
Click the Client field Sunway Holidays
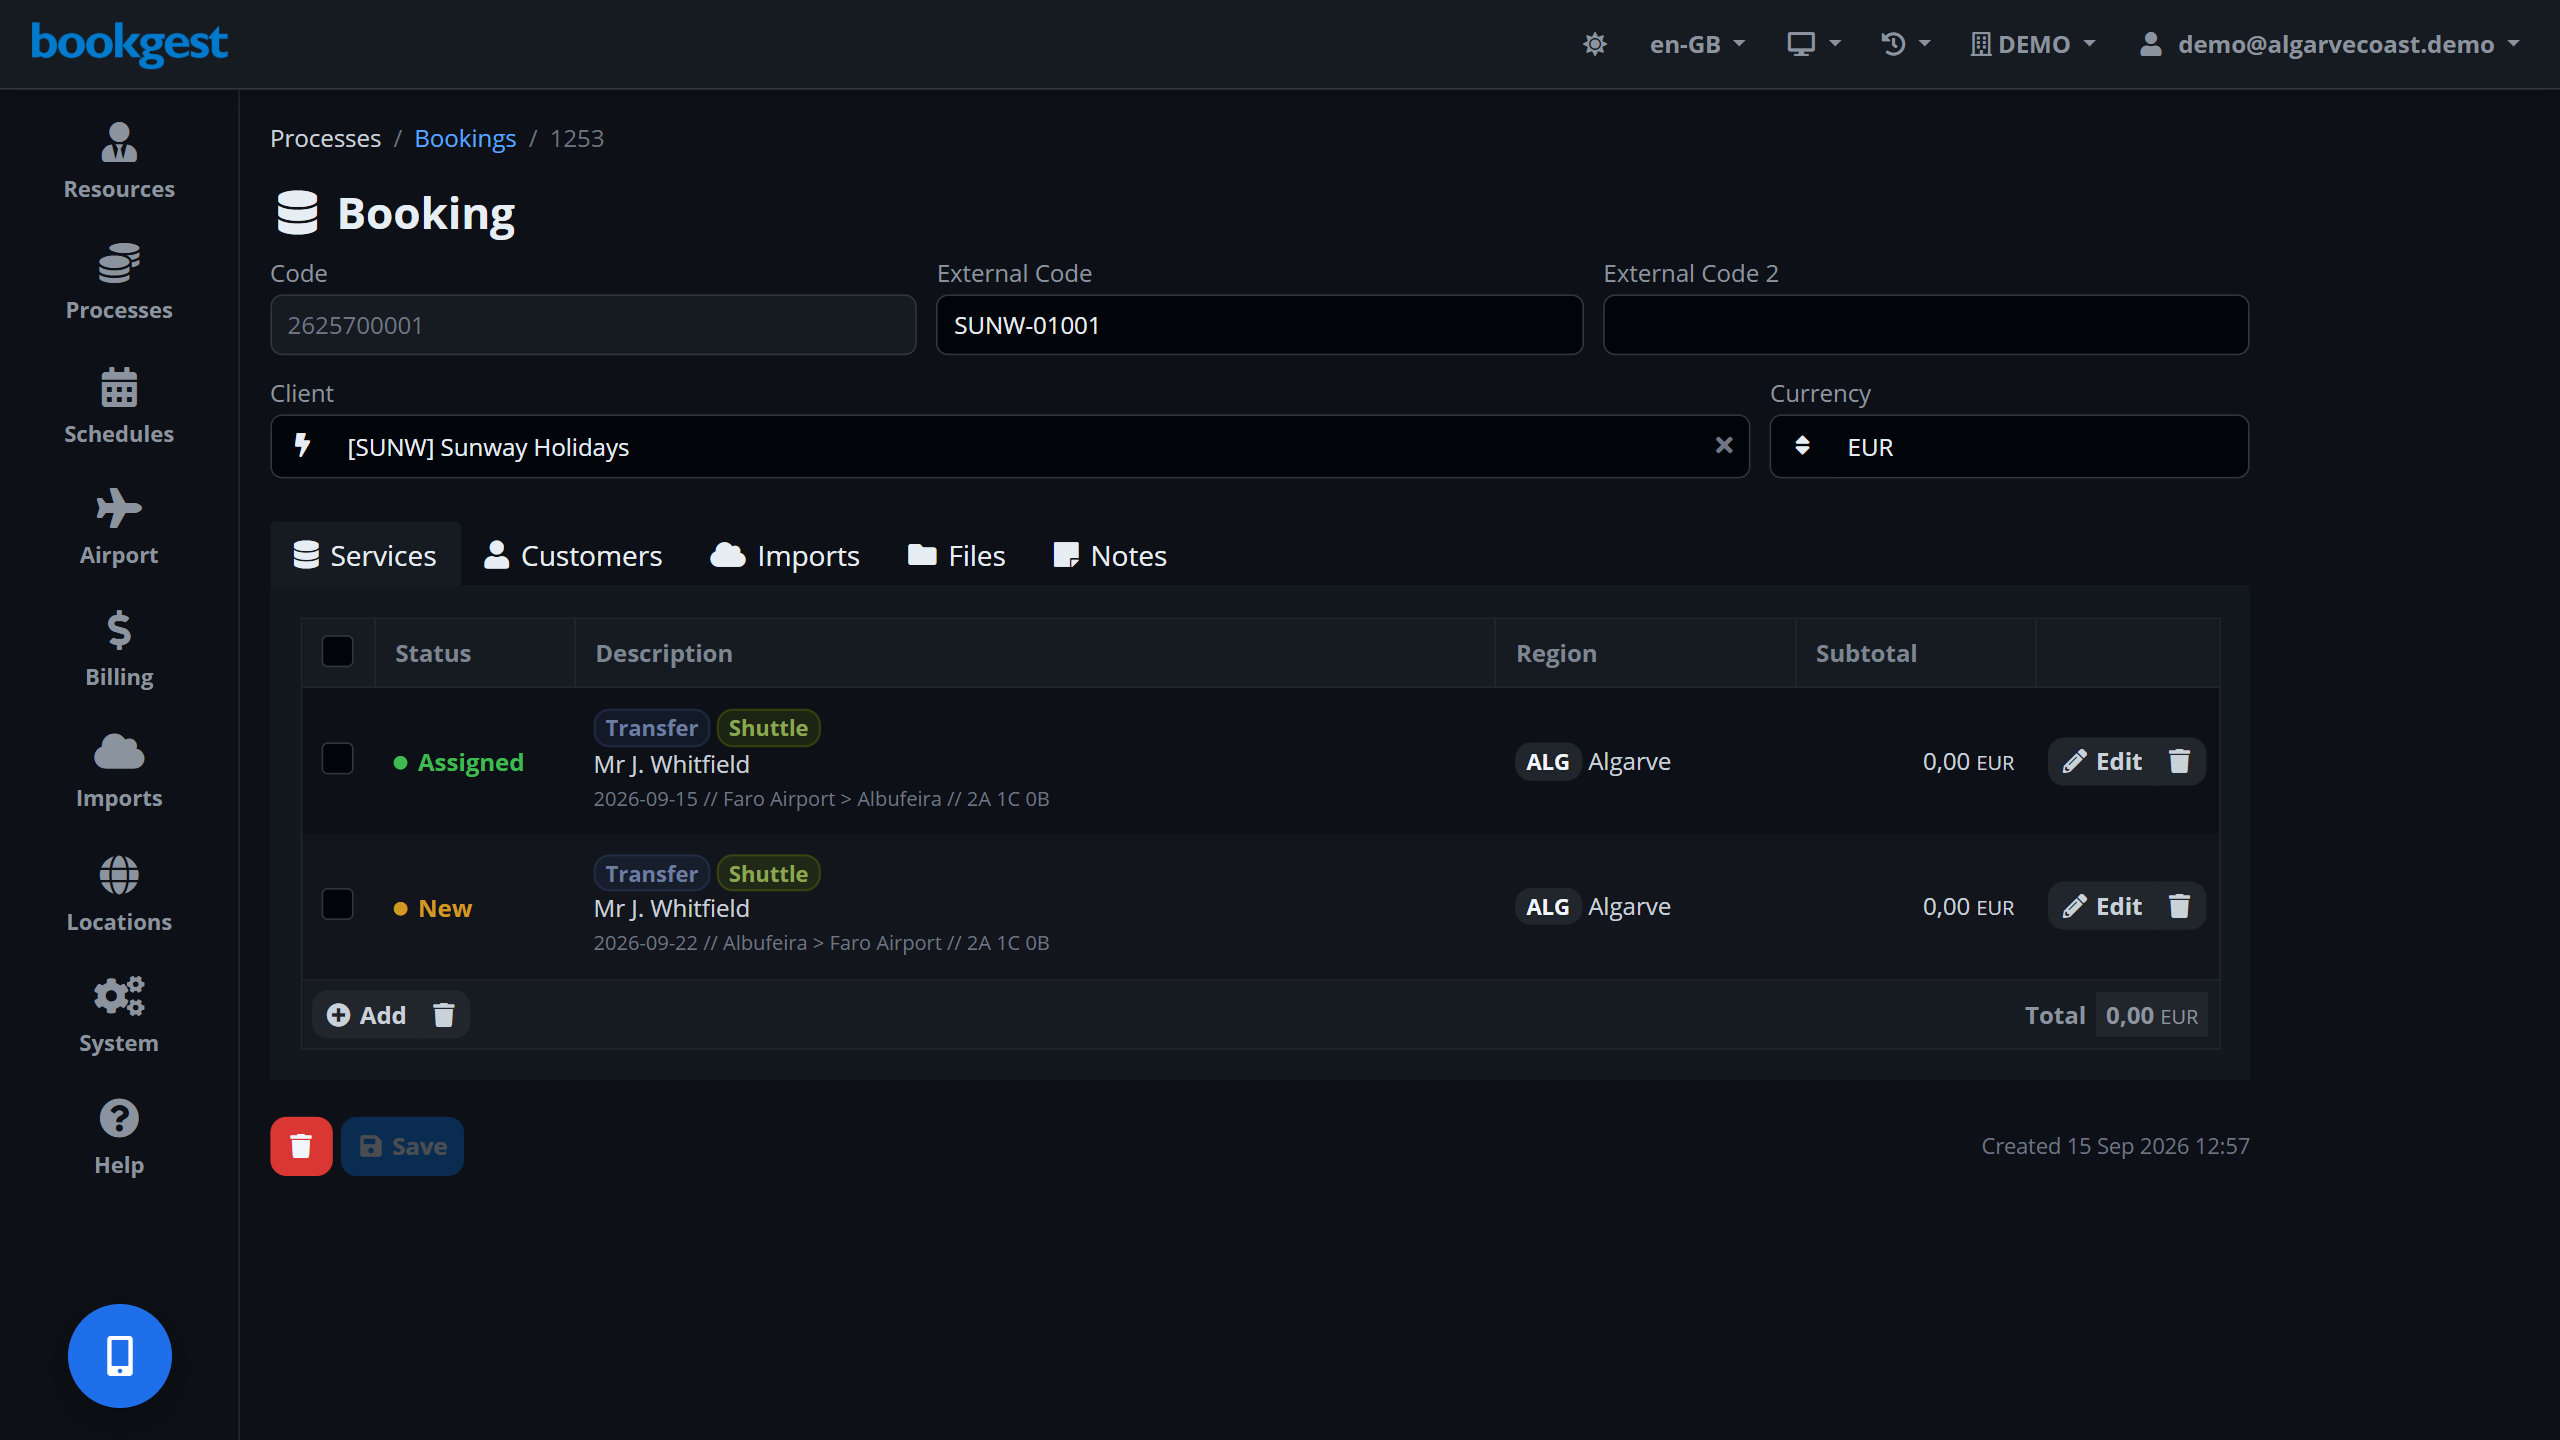coord(1010,446)
